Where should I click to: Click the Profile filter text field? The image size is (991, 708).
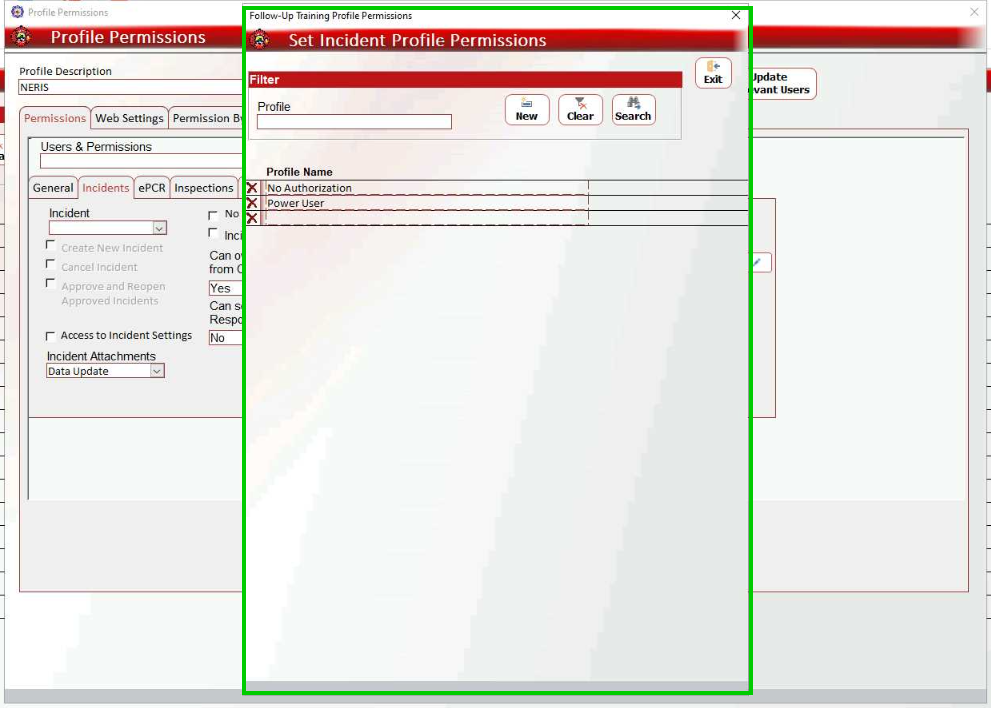point(354,122)
